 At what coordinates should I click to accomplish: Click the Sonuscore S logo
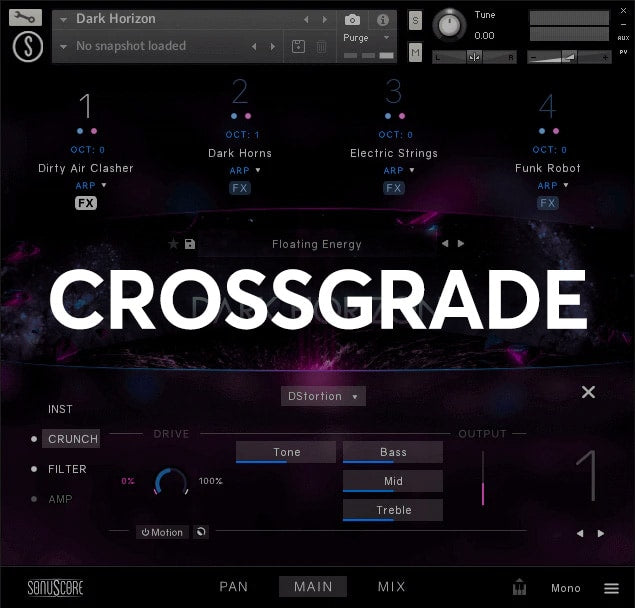pyautogui.click(x=28, y=47)
